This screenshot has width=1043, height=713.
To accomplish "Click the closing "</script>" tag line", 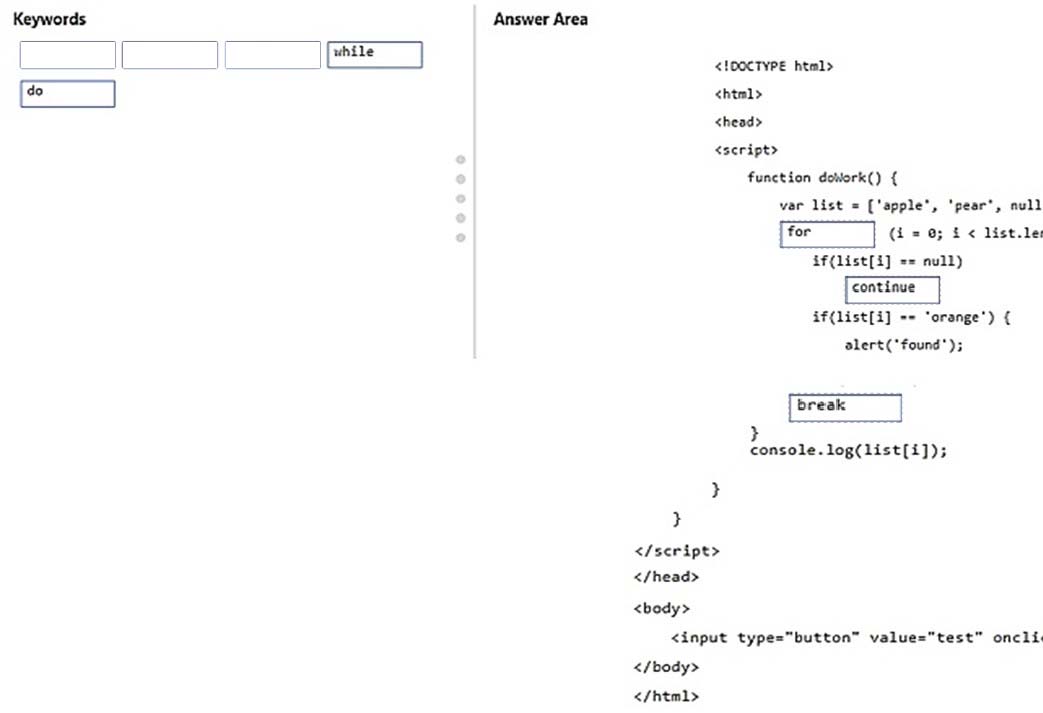I will click(x=677, y=551).
